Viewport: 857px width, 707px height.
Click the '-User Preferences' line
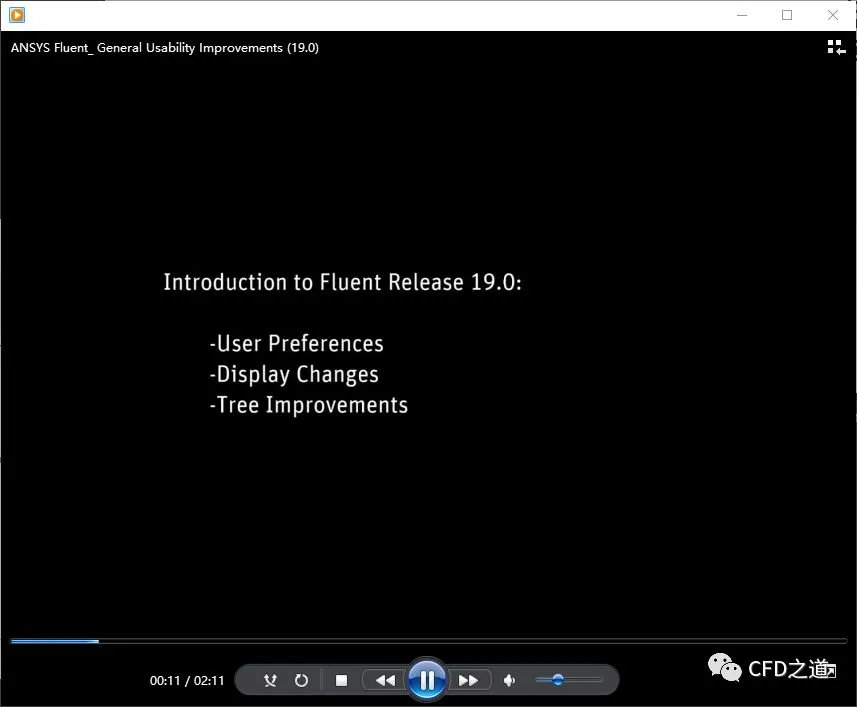tap(297, 344)
